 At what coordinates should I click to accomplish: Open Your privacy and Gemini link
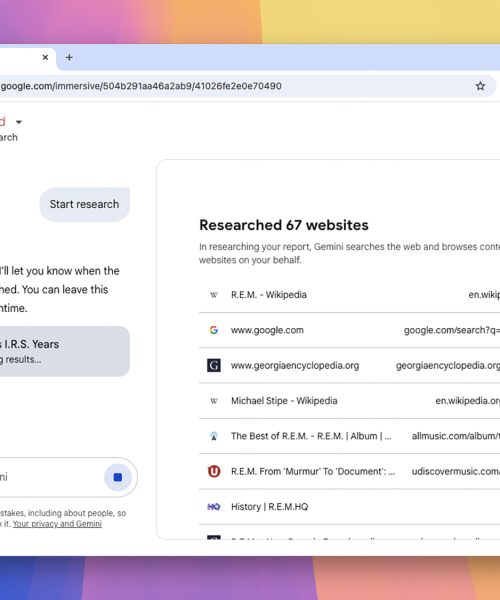tap(57, 524)
